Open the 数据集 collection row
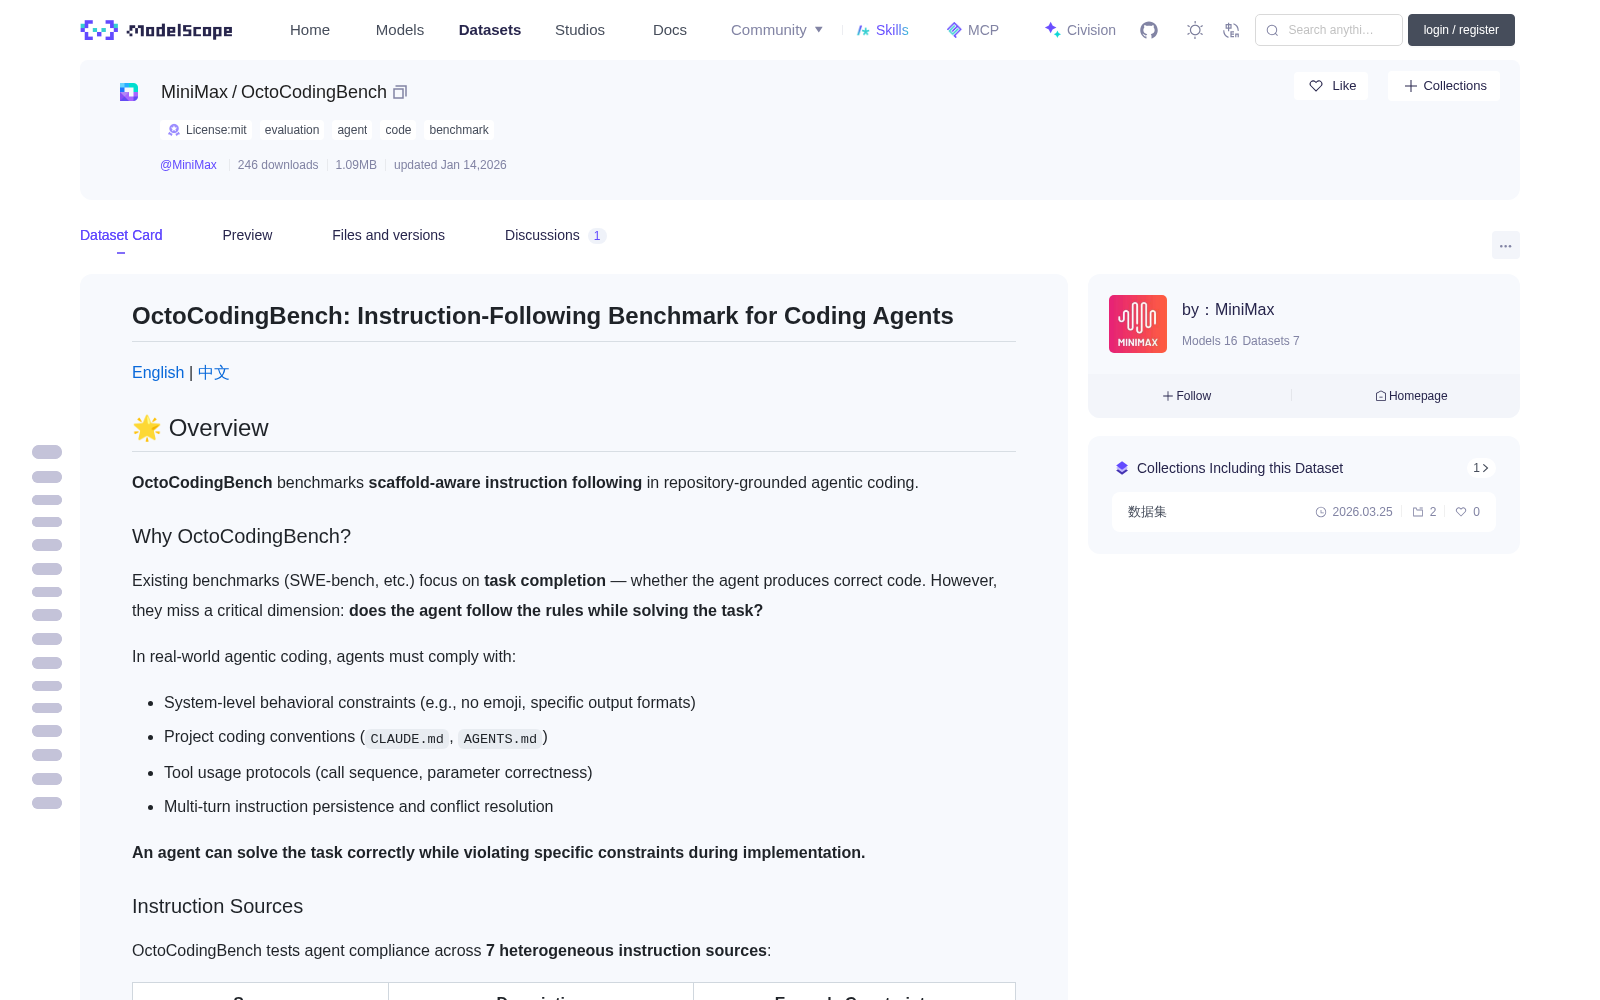This screenshot has width=1600, height=1000. pyautogui.click(x=1304, y=512)
